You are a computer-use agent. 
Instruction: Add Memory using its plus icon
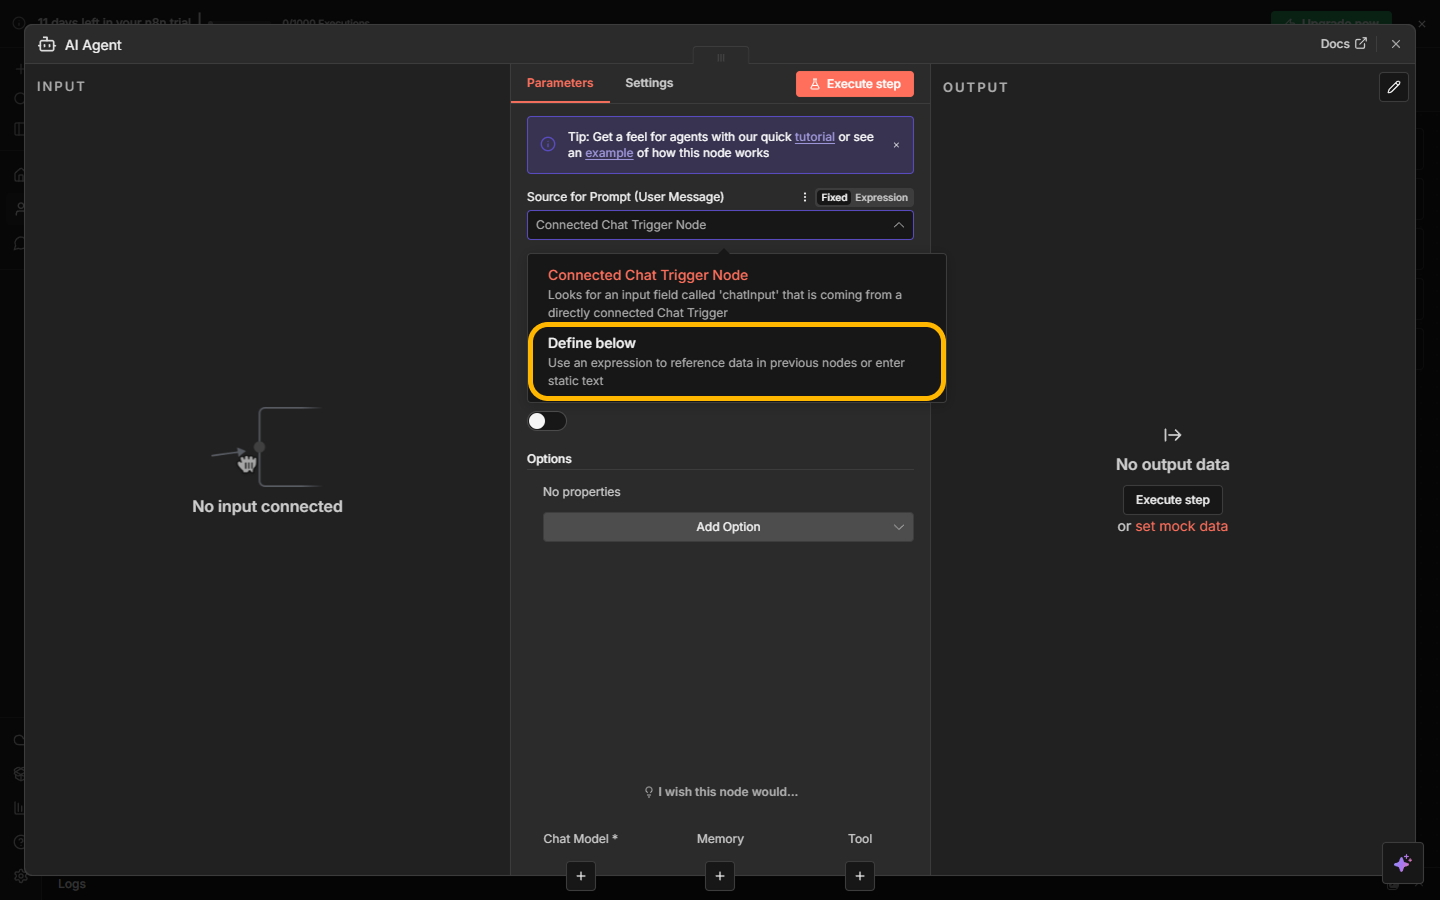(x=720, y=876)
